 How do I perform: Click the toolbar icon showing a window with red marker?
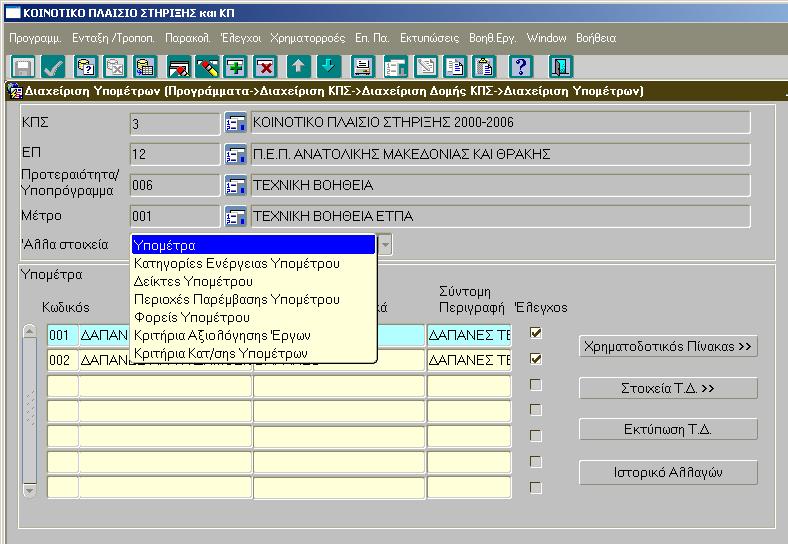179,66
